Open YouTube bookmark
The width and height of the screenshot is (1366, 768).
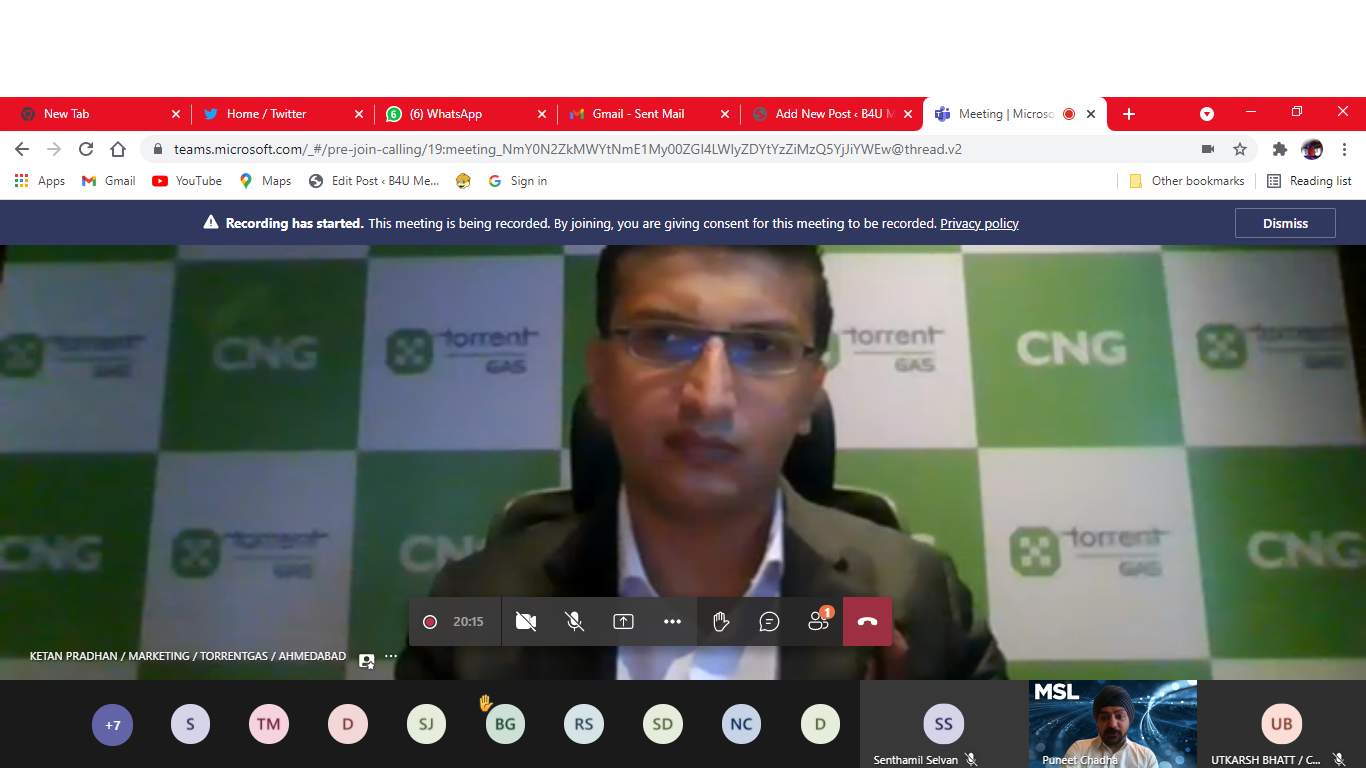187,181
